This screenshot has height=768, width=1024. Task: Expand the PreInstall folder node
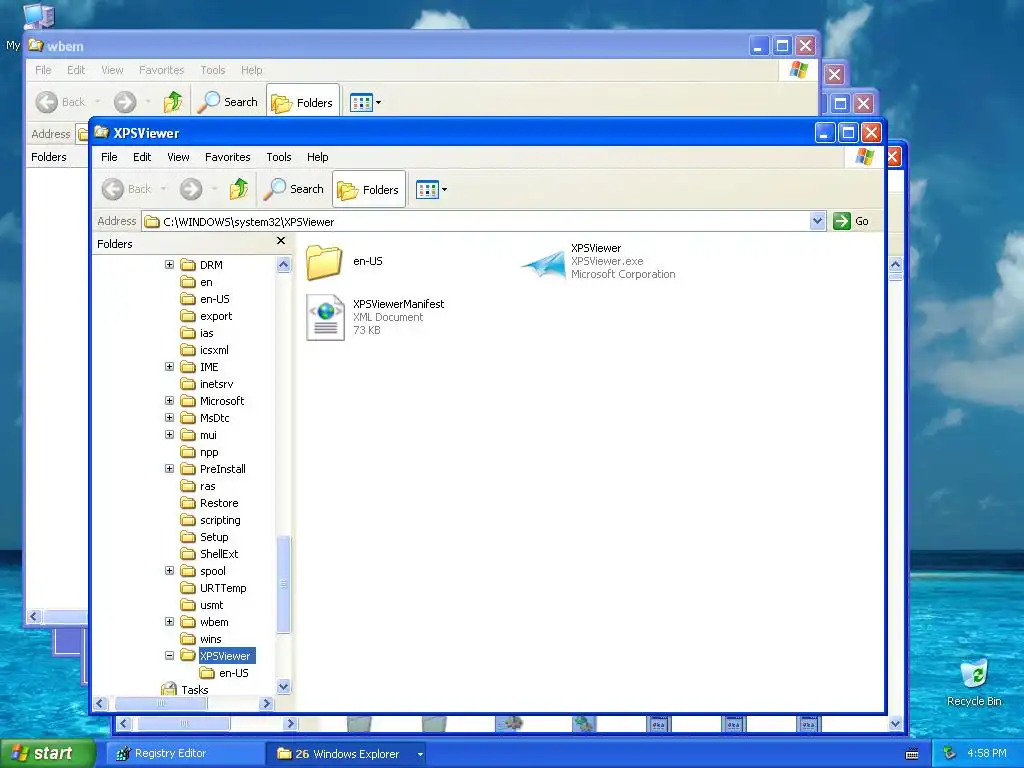point(169,468)
